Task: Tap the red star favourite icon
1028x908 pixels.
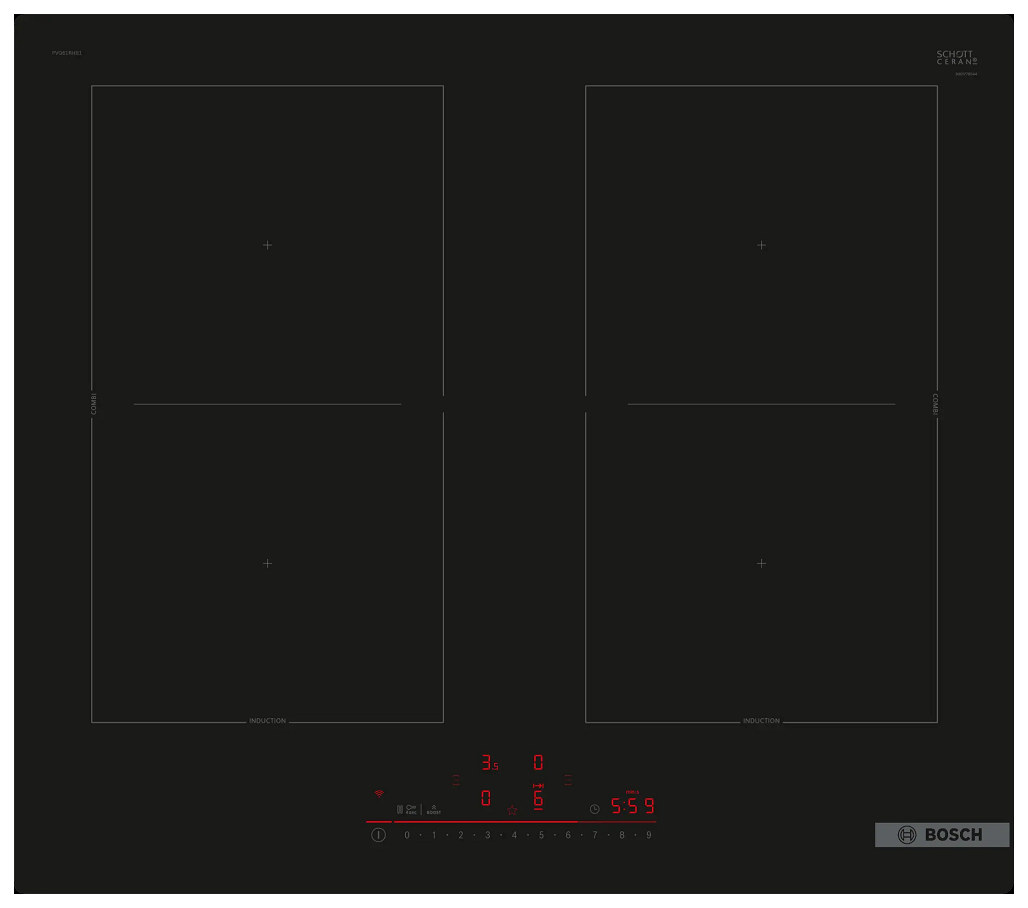Action: pos(512,810)
